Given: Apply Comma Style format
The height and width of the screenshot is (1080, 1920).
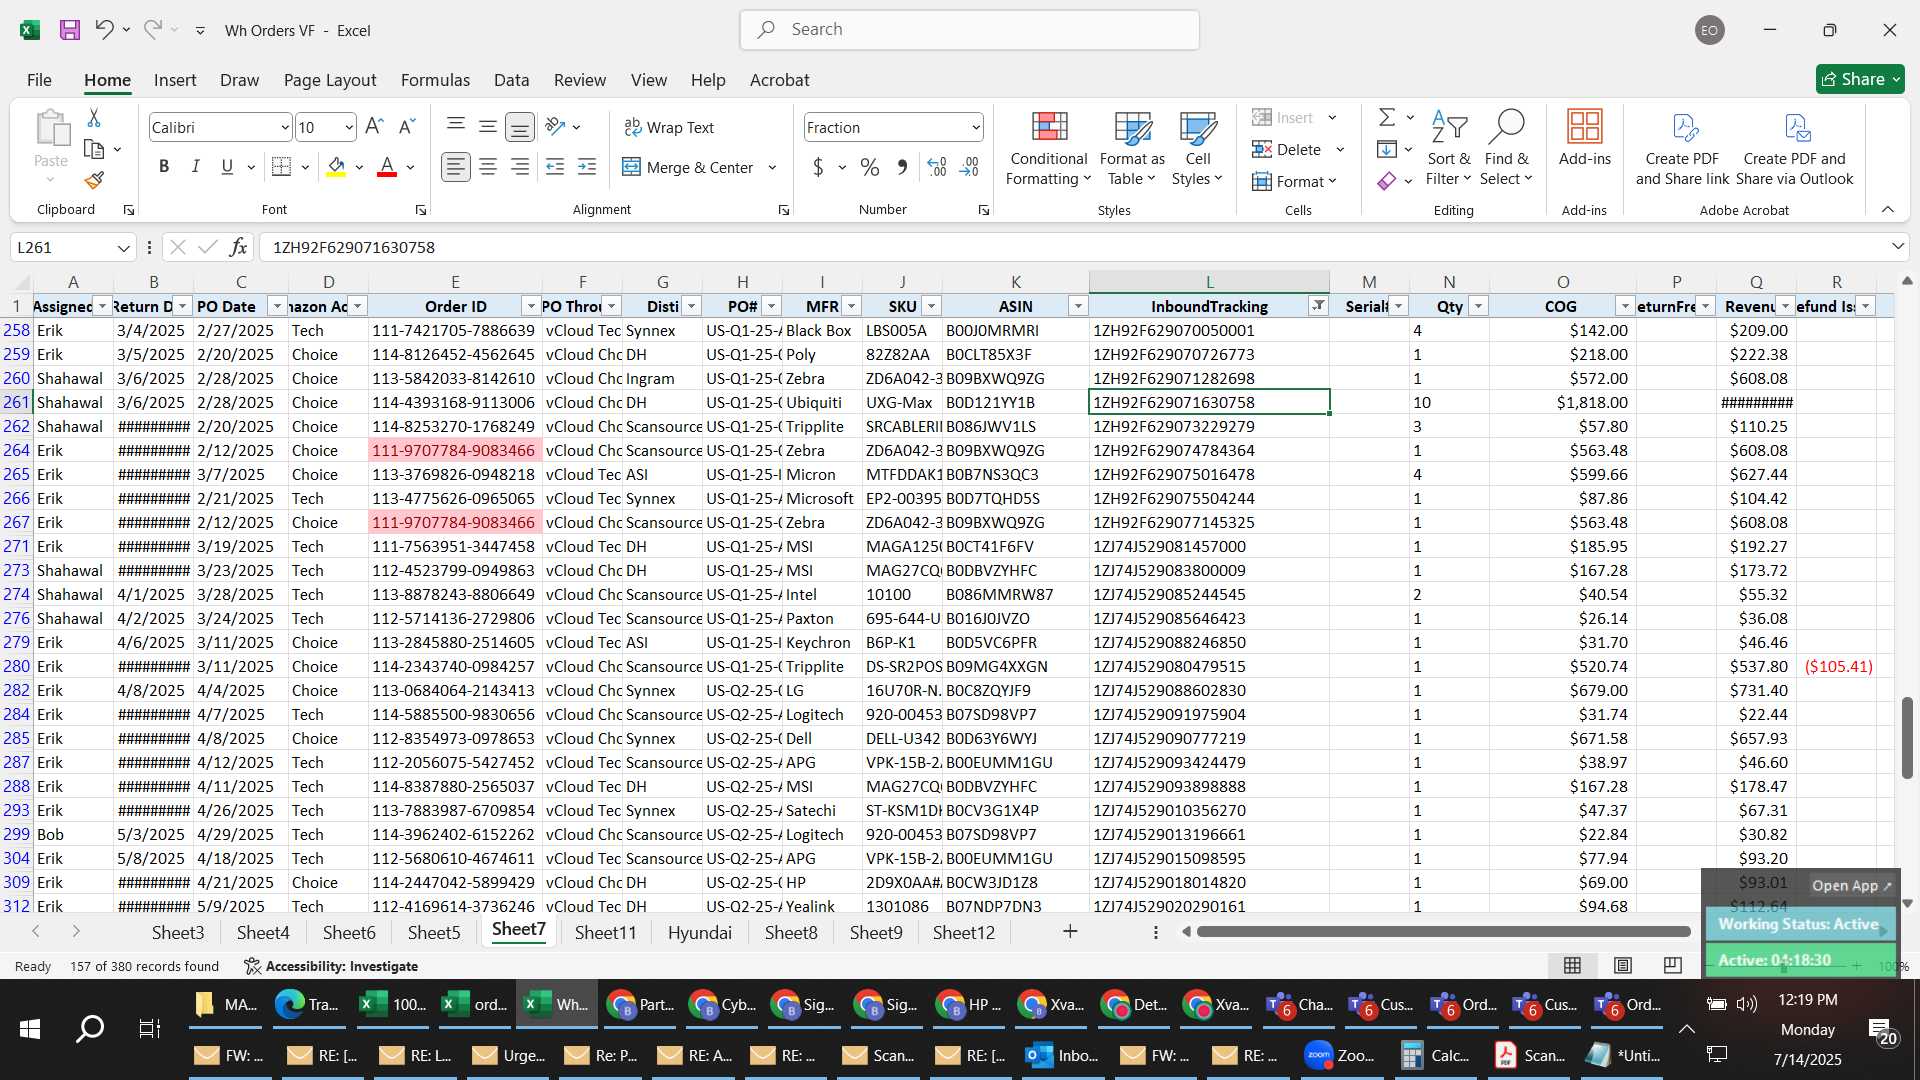Looking at the screenshot, I should click(x=902, y=167).
